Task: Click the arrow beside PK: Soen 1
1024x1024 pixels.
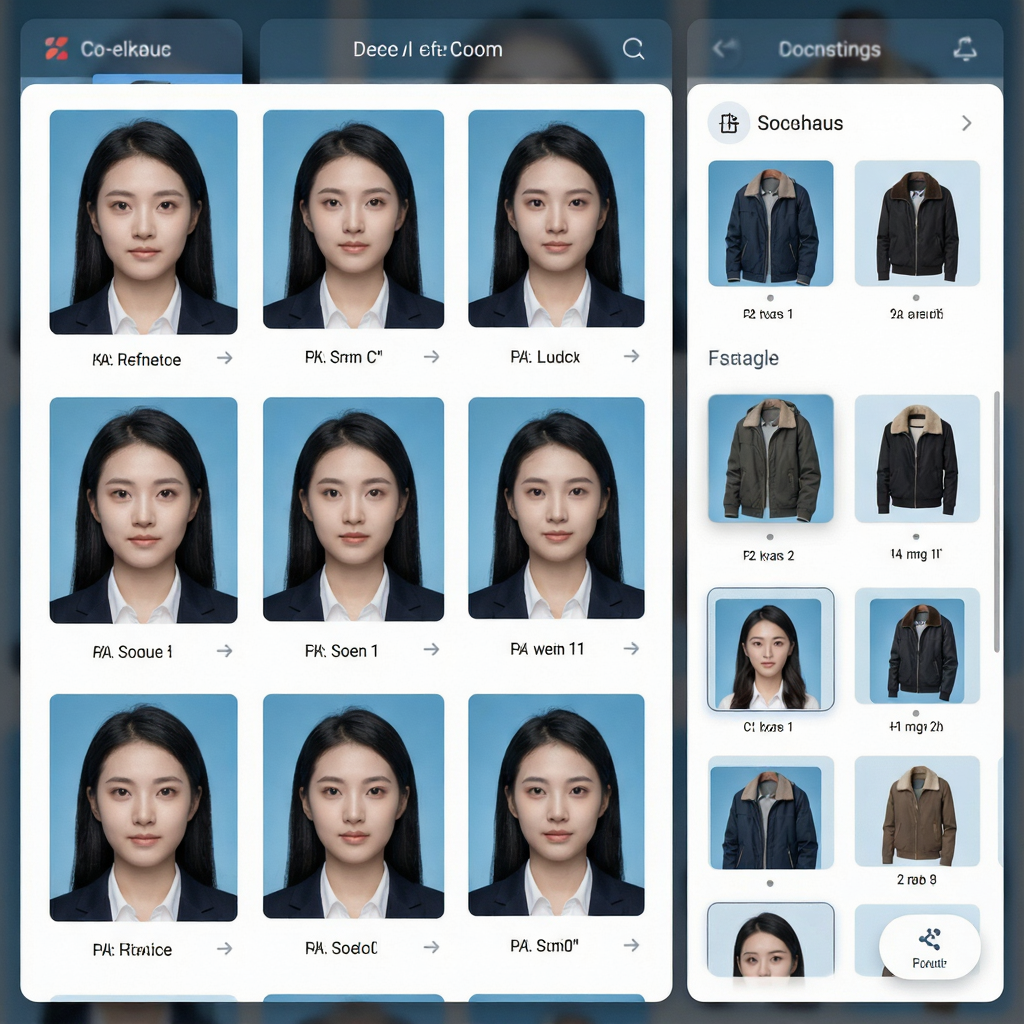Action: tap(431, 649)
